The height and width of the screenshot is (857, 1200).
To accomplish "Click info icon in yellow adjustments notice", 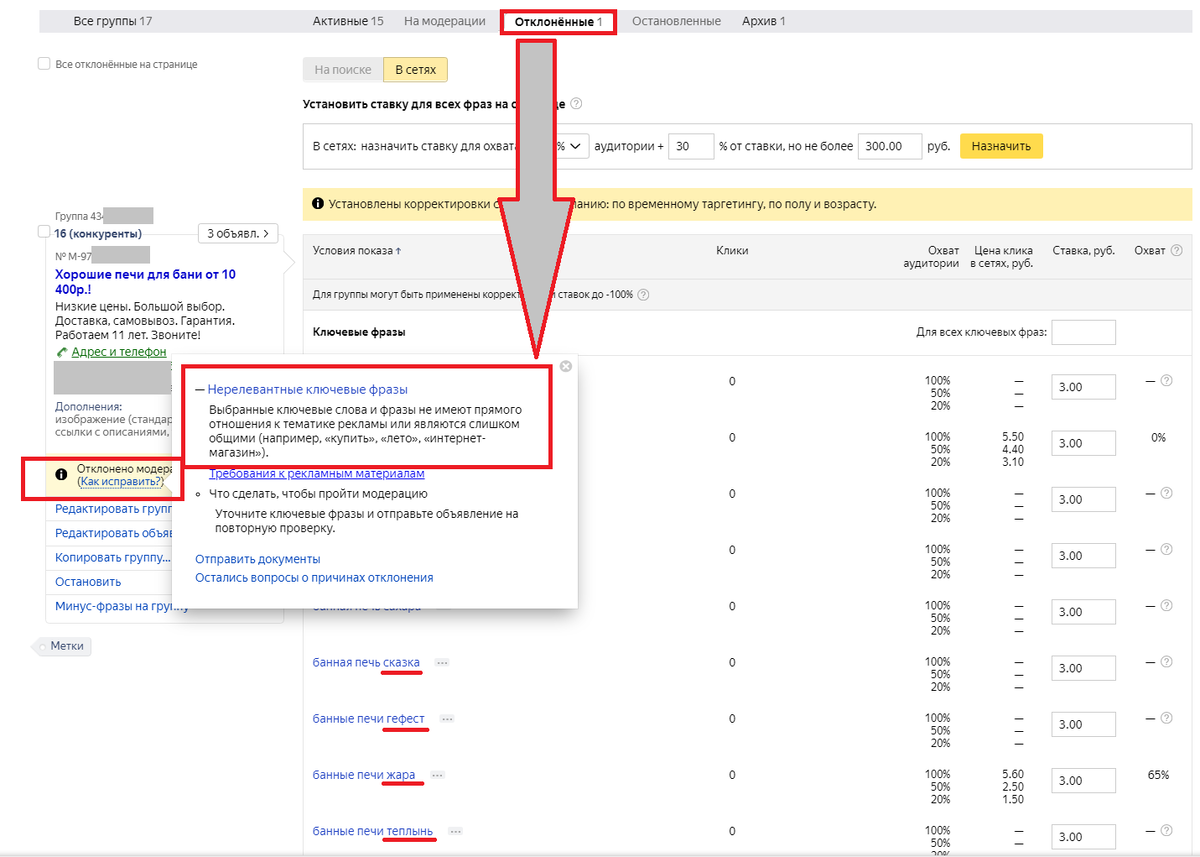I will [318, 204].
